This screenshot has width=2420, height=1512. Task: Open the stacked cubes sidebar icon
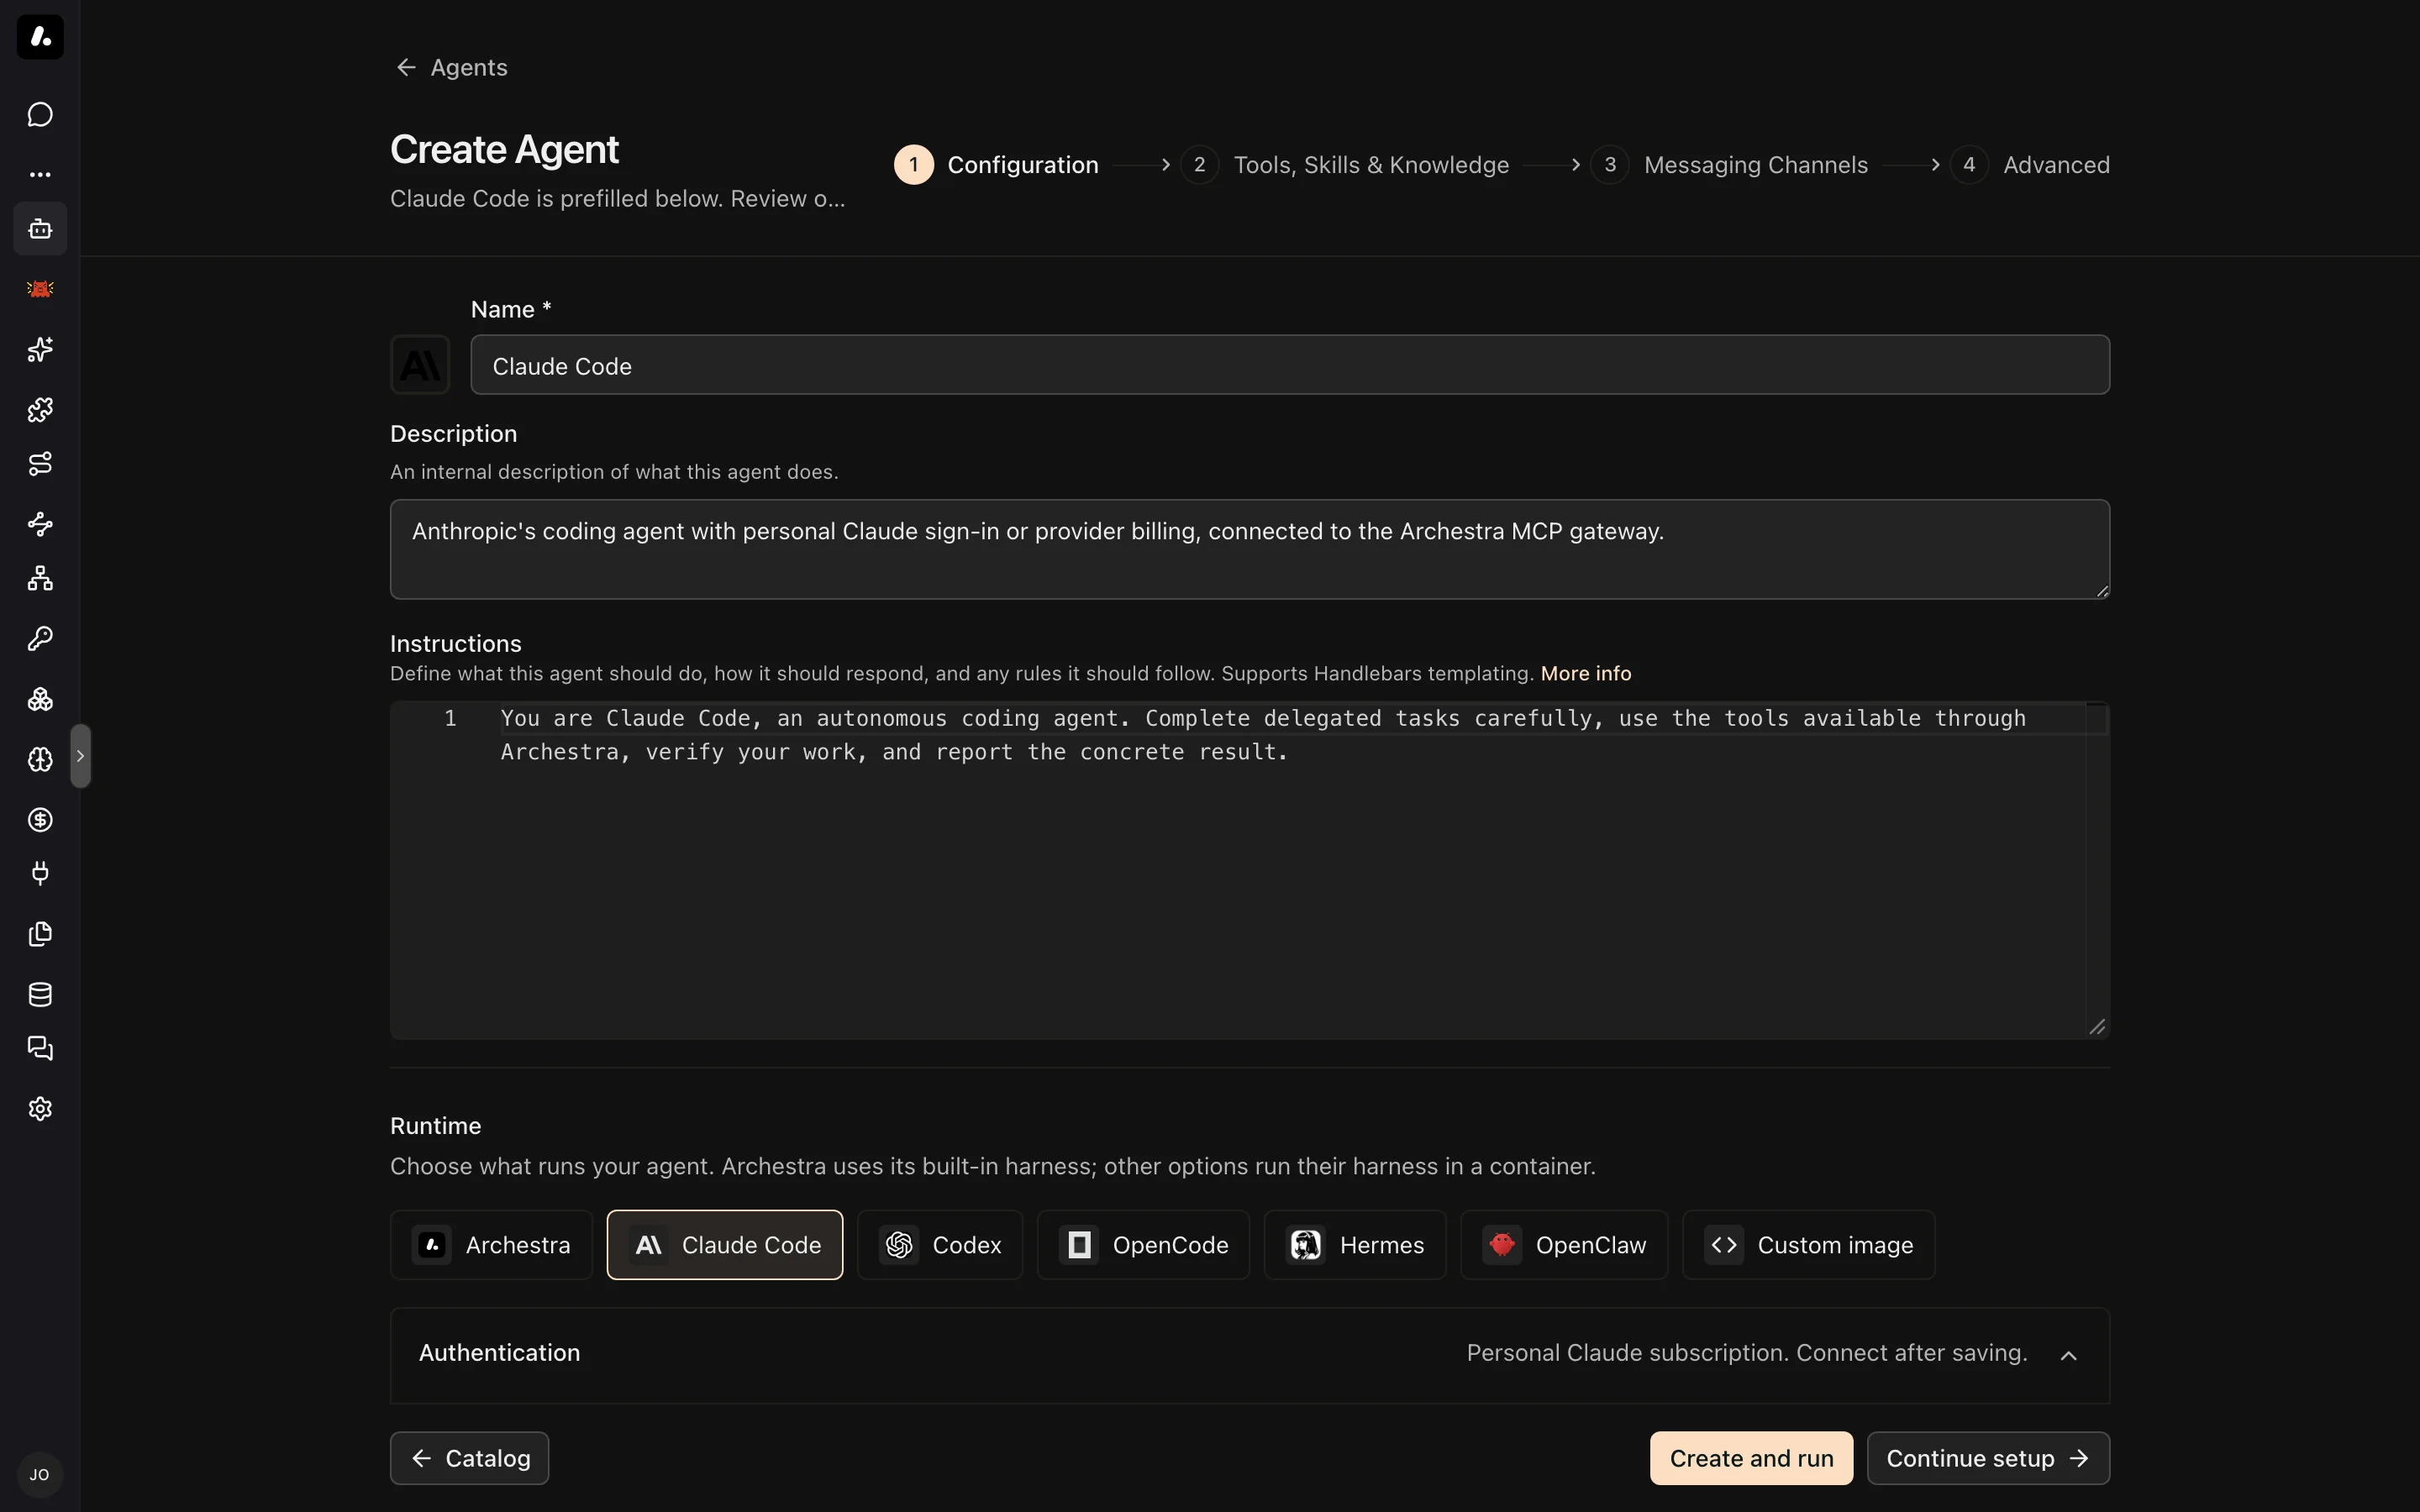[40, 699]
